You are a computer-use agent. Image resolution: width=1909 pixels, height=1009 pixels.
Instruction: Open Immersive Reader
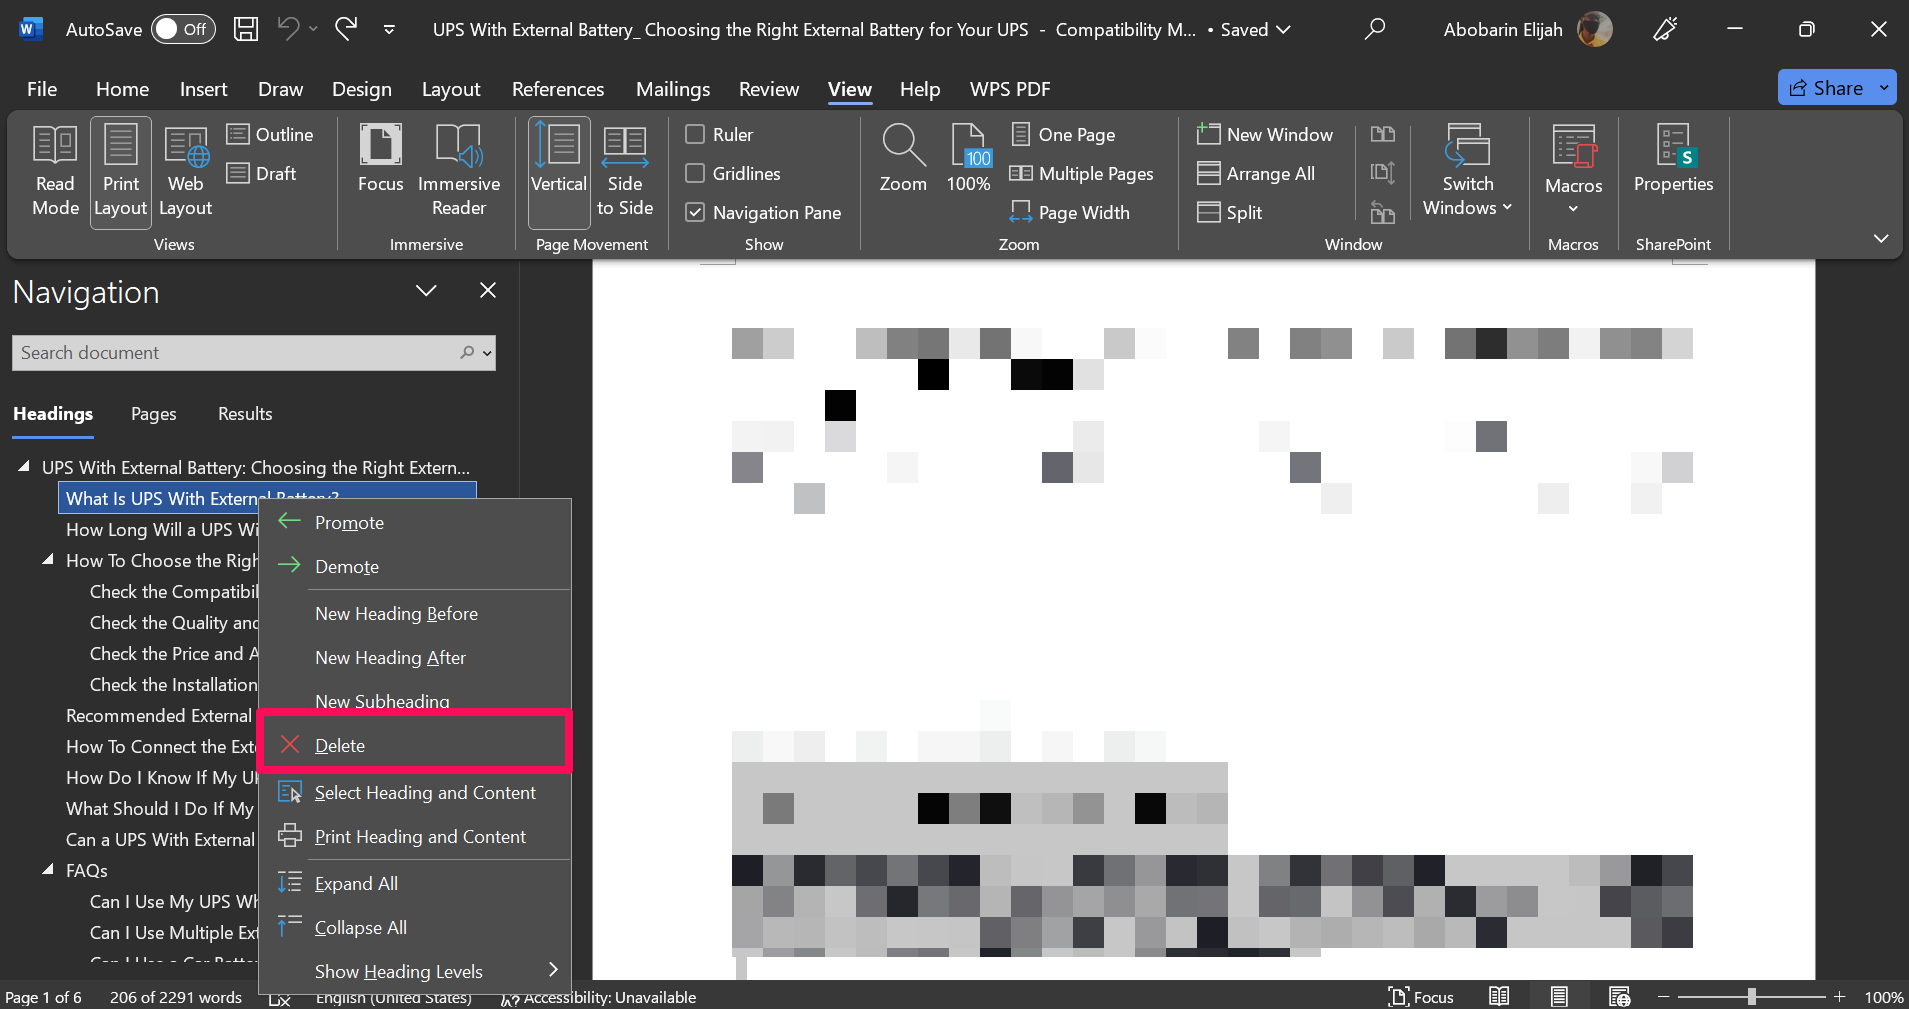tap(459, 172)
